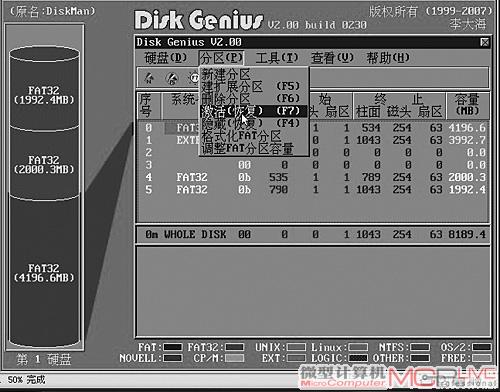
Task: Select 激活(恢复) (F7) menu entry
Action: click(254, 111)
